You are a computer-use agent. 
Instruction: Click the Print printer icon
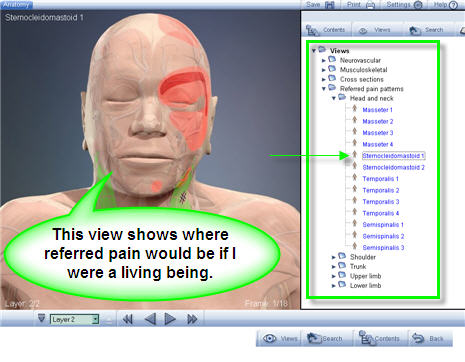point(370,5)
